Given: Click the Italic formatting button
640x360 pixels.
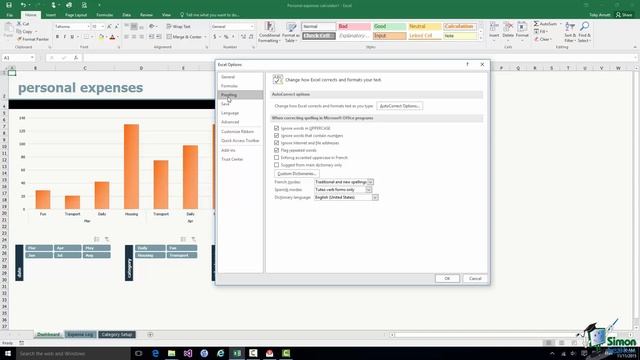Looking at the screenshot, I should click(x=64, y=37).
